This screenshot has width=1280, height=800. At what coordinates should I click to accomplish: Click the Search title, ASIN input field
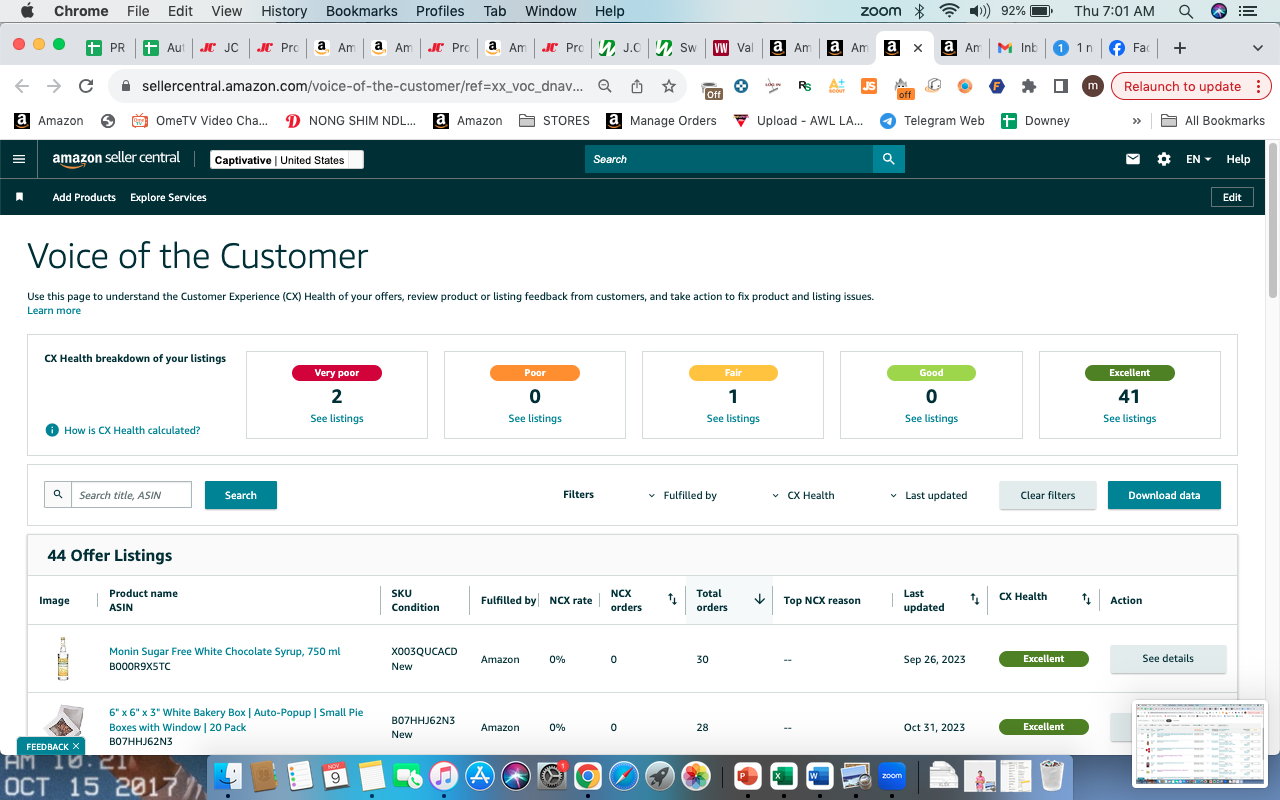(x=131, y=495)
